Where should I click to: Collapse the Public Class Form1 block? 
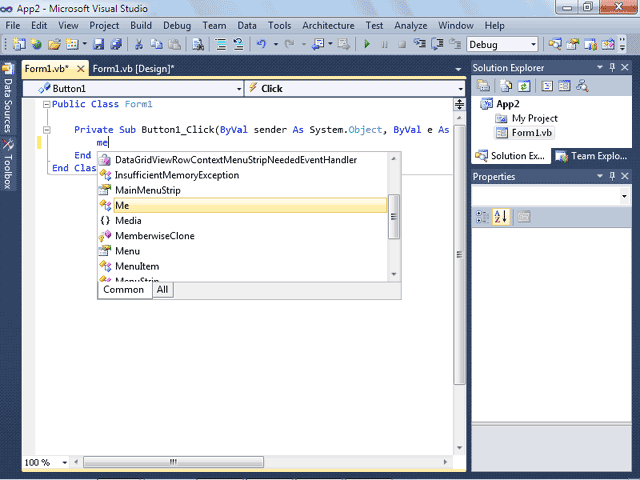pyautogui.click(x=47, y=104)
